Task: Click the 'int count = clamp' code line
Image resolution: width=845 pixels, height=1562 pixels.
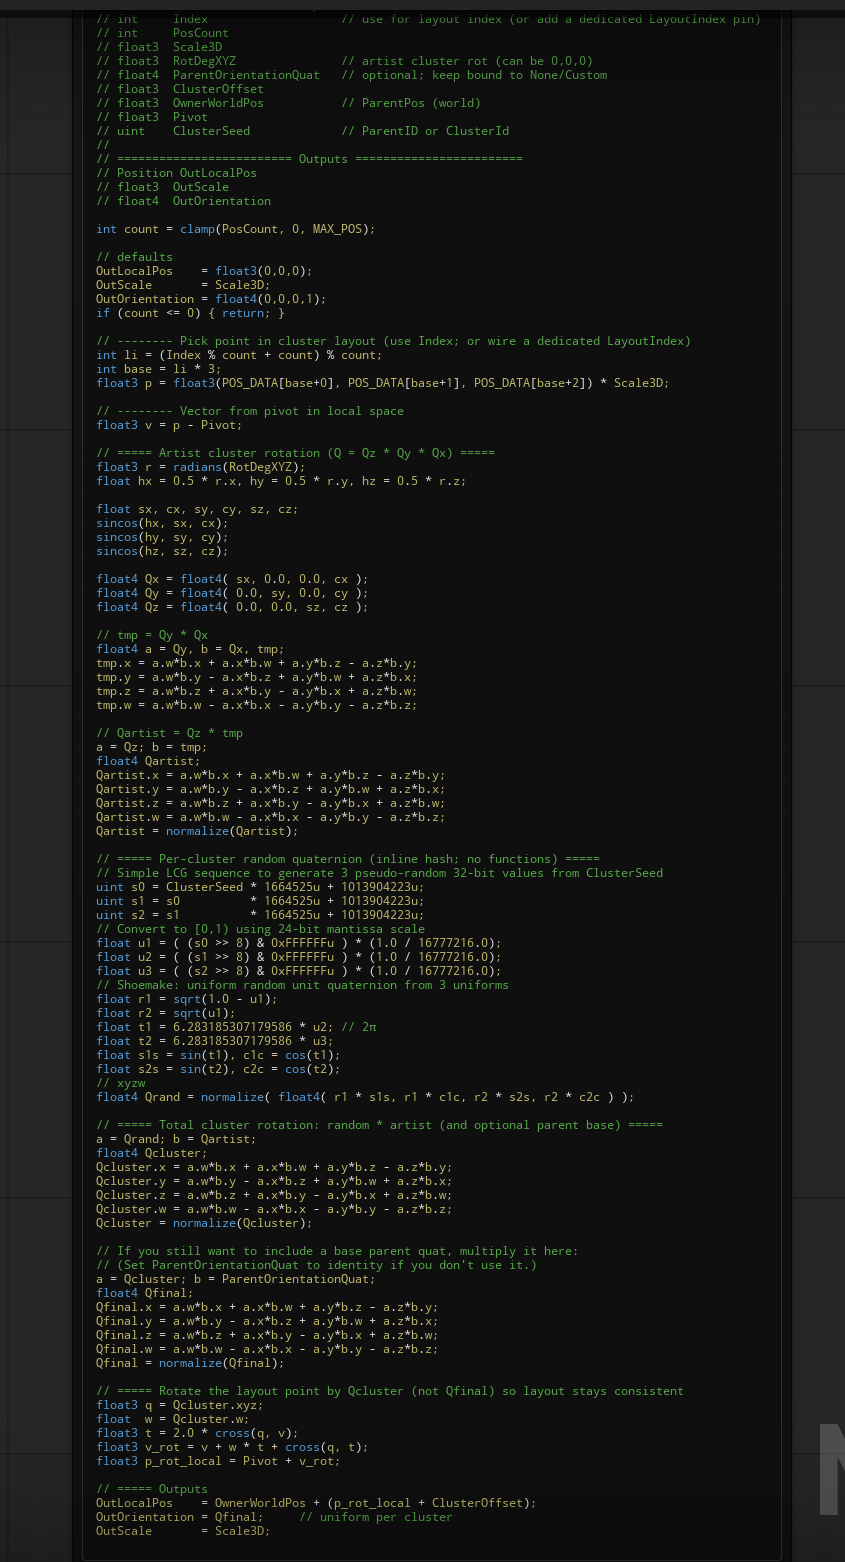Action: [236, 229]
